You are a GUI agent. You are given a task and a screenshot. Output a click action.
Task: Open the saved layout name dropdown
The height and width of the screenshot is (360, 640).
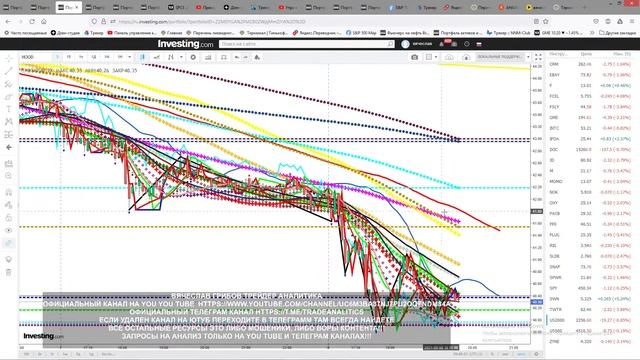tap(500, 57)
